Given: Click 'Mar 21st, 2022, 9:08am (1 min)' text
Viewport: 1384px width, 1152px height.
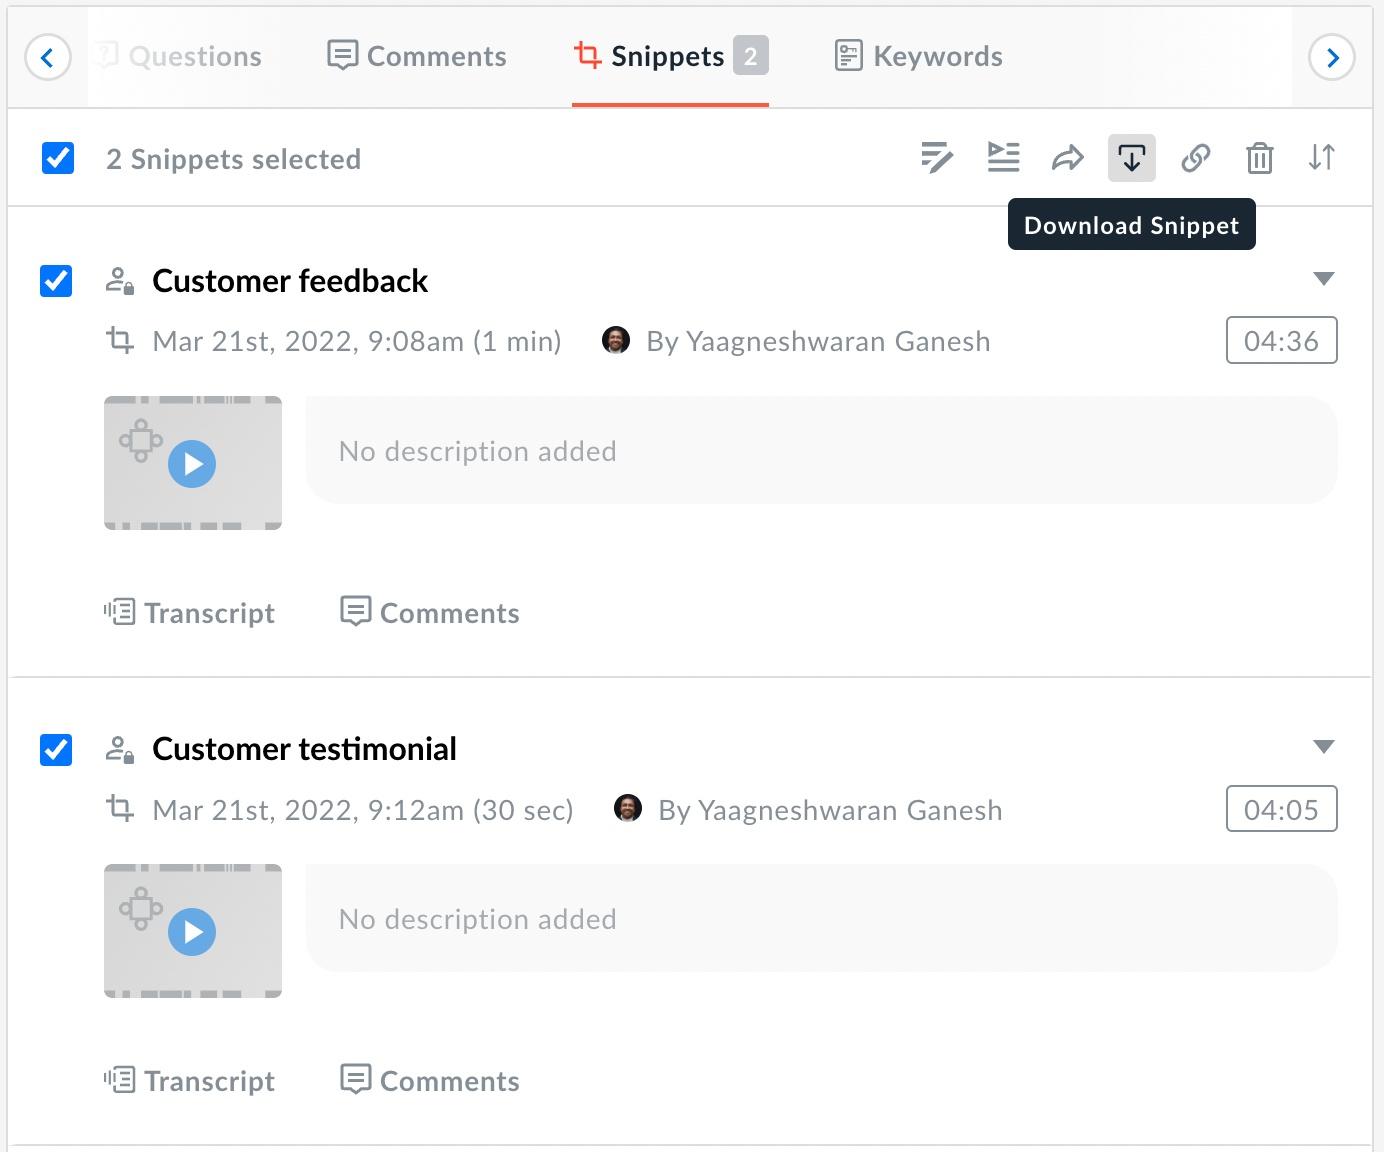Looking at the screenshot, I should pyautogui.click(x=357, y=341).
